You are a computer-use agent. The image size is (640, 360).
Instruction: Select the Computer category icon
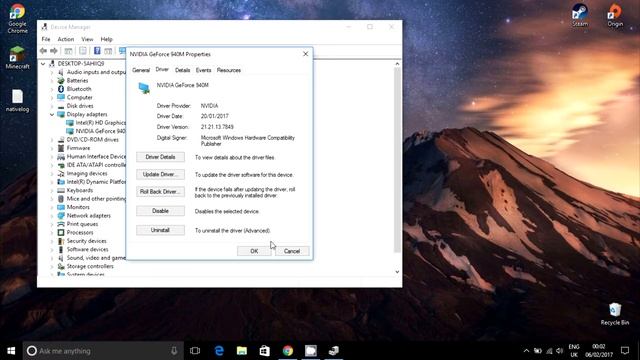[61, 97]
